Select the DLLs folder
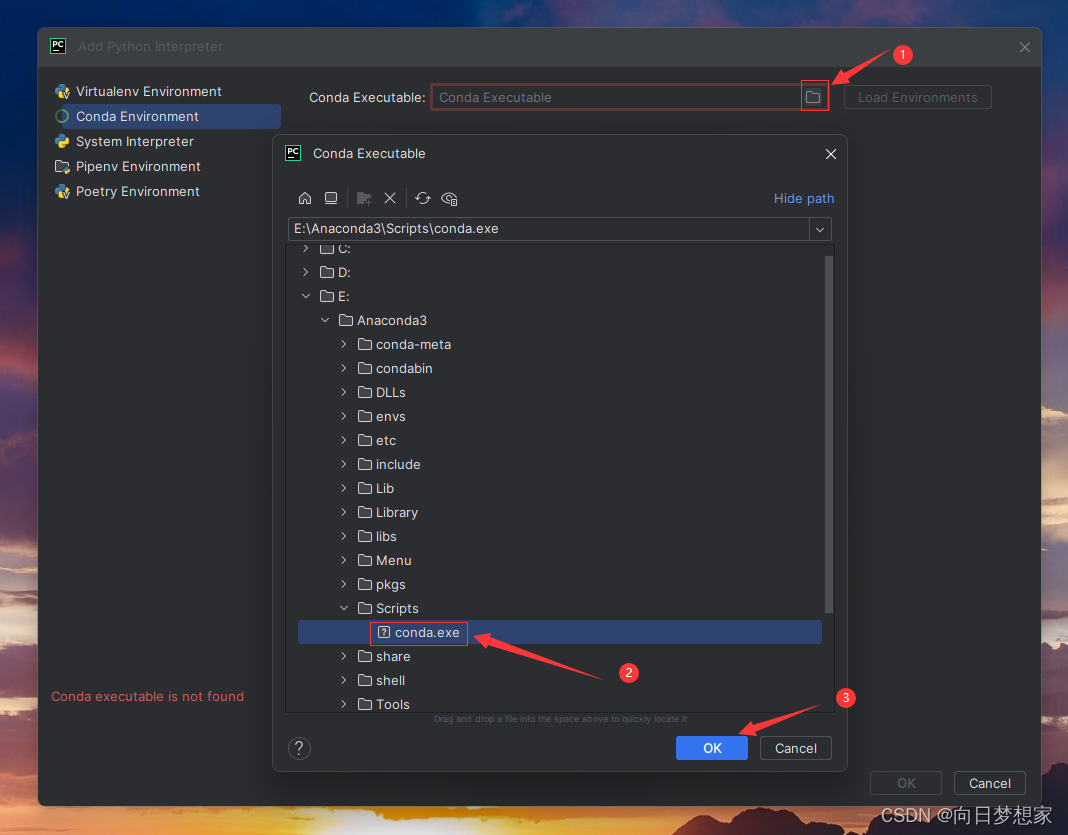Screen dimensions: 1068x835 click(x=390, y=392)
